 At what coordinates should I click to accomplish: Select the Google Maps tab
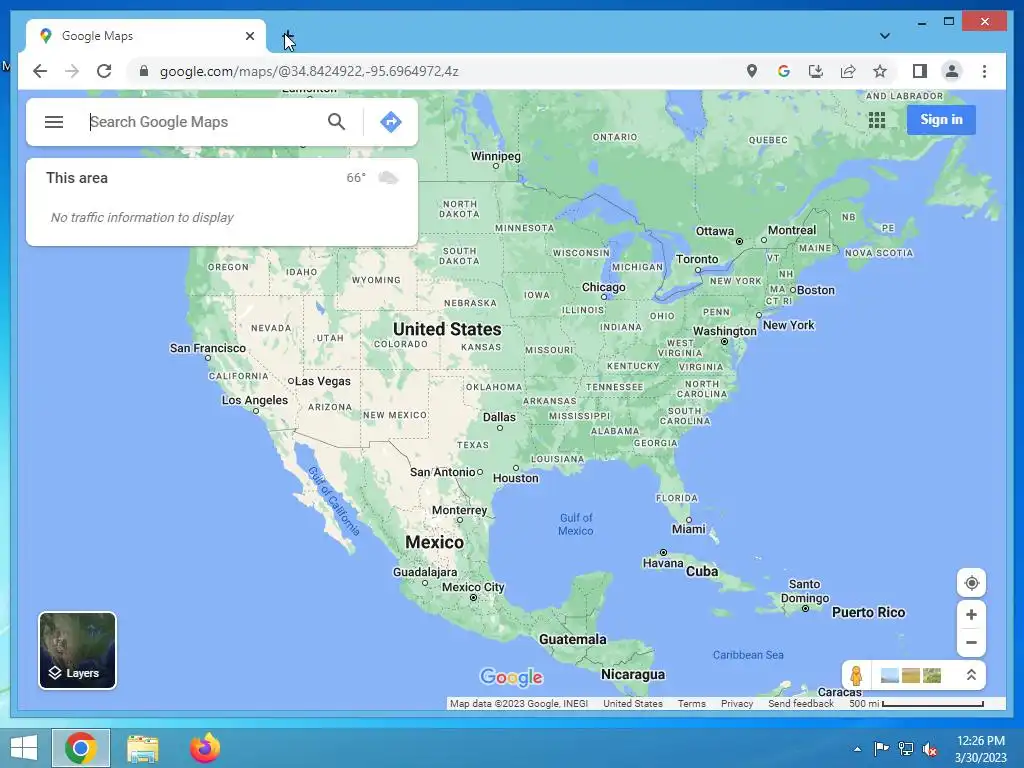click(x=146, y=36)
